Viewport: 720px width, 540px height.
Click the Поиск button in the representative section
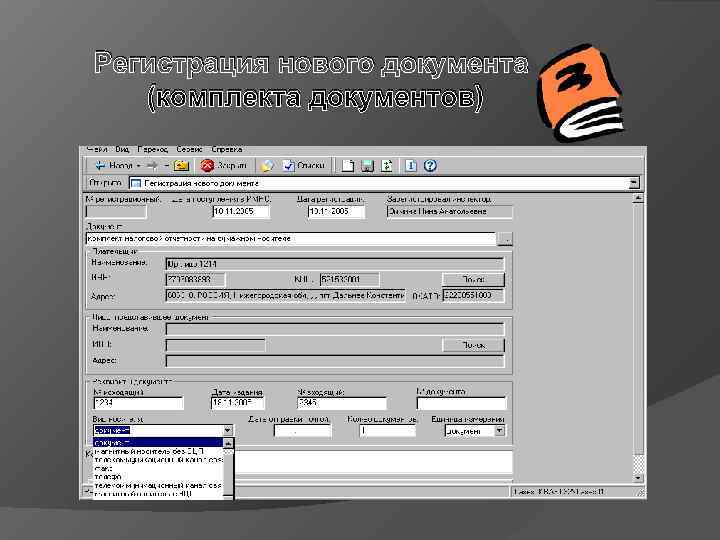click(x=473, y=345)
